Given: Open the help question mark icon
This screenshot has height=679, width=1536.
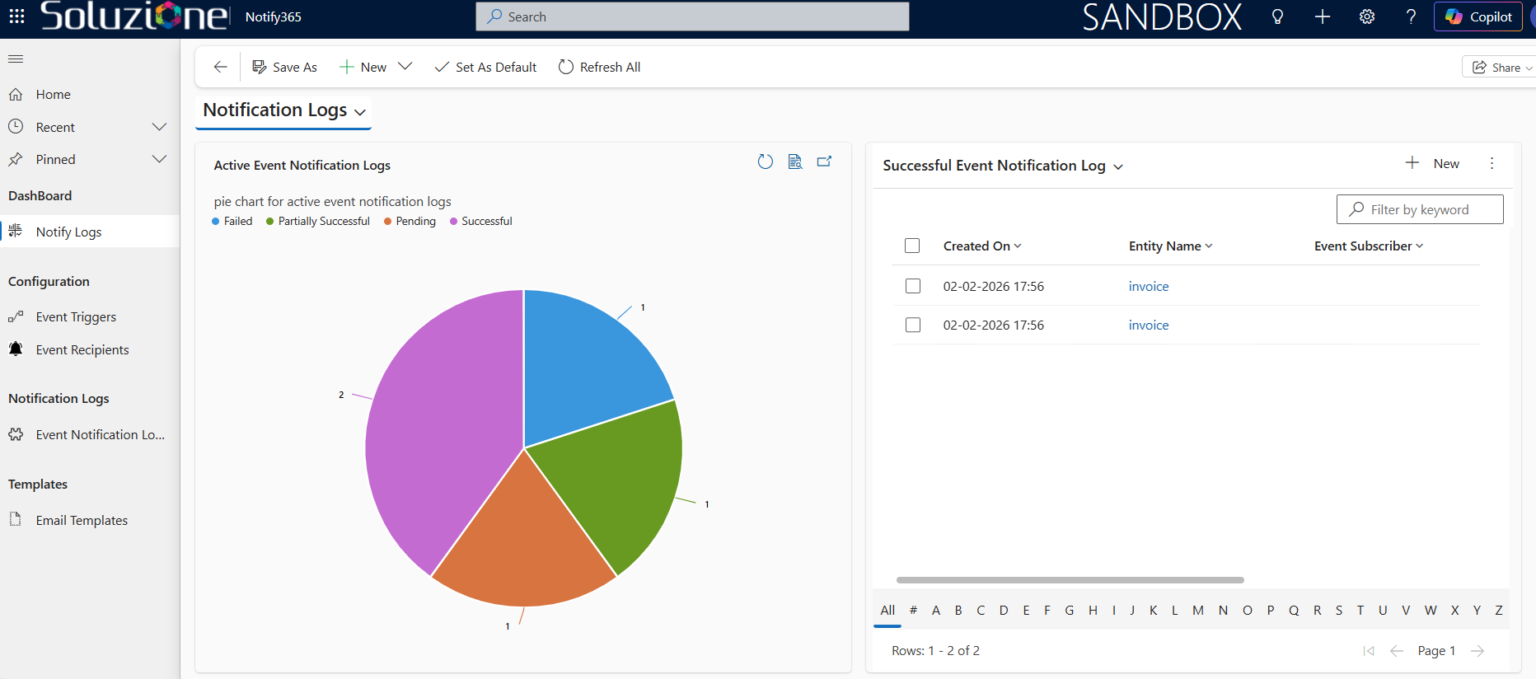Looking at the screenshot, I should [1411, 17].
